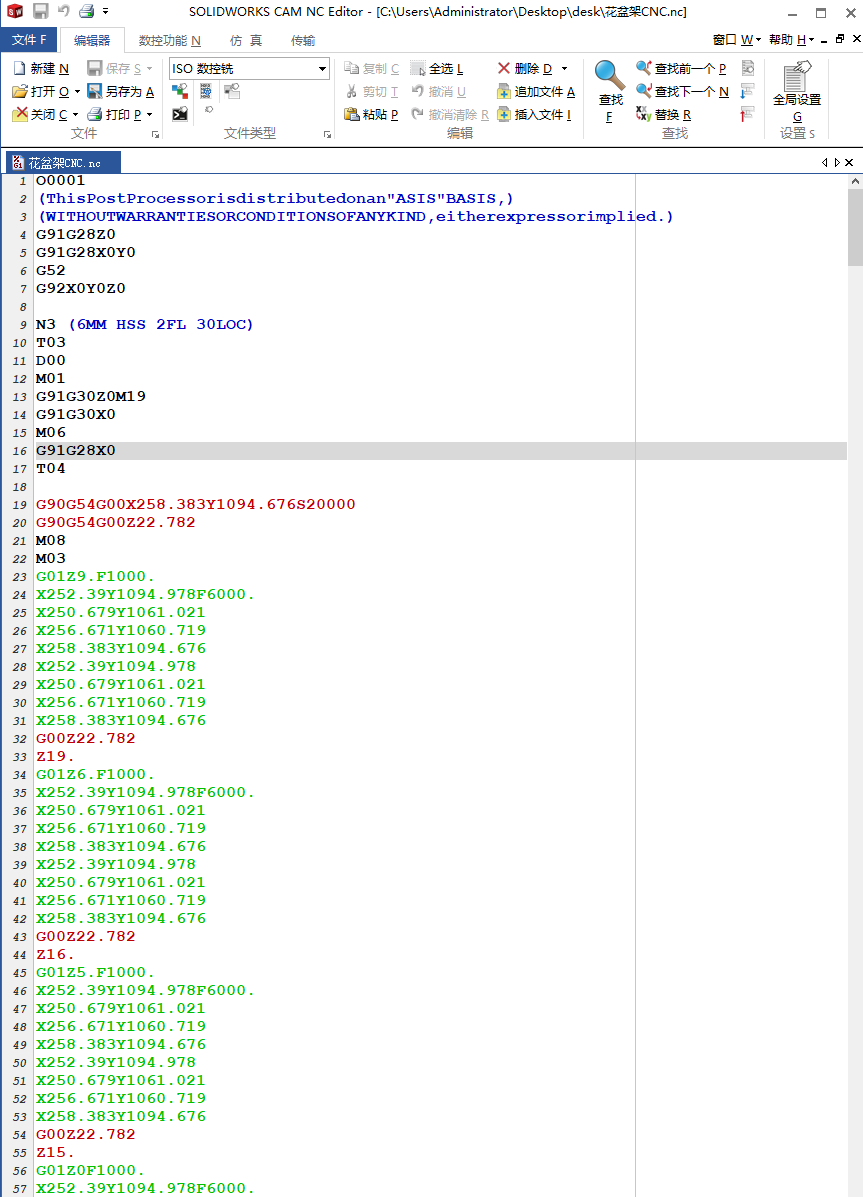This screenshot has height=1197, width=863.
Task: Click line 21 M08
Action: (x=50, y=540)
